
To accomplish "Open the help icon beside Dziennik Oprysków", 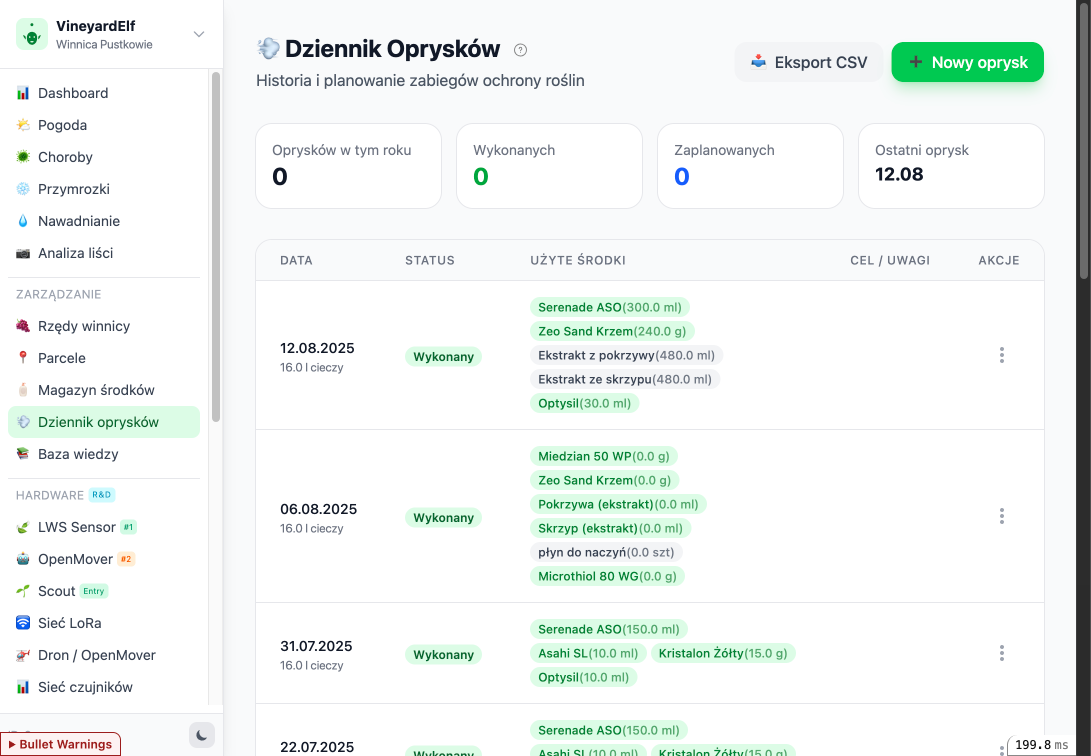I will tap(520, 50).
